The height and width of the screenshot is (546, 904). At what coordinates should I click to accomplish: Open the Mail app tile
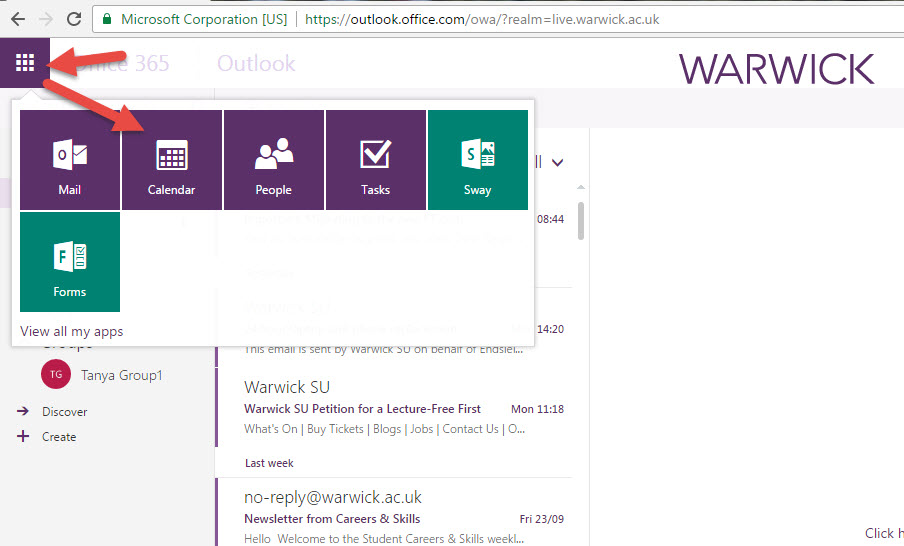click(70, 160)
